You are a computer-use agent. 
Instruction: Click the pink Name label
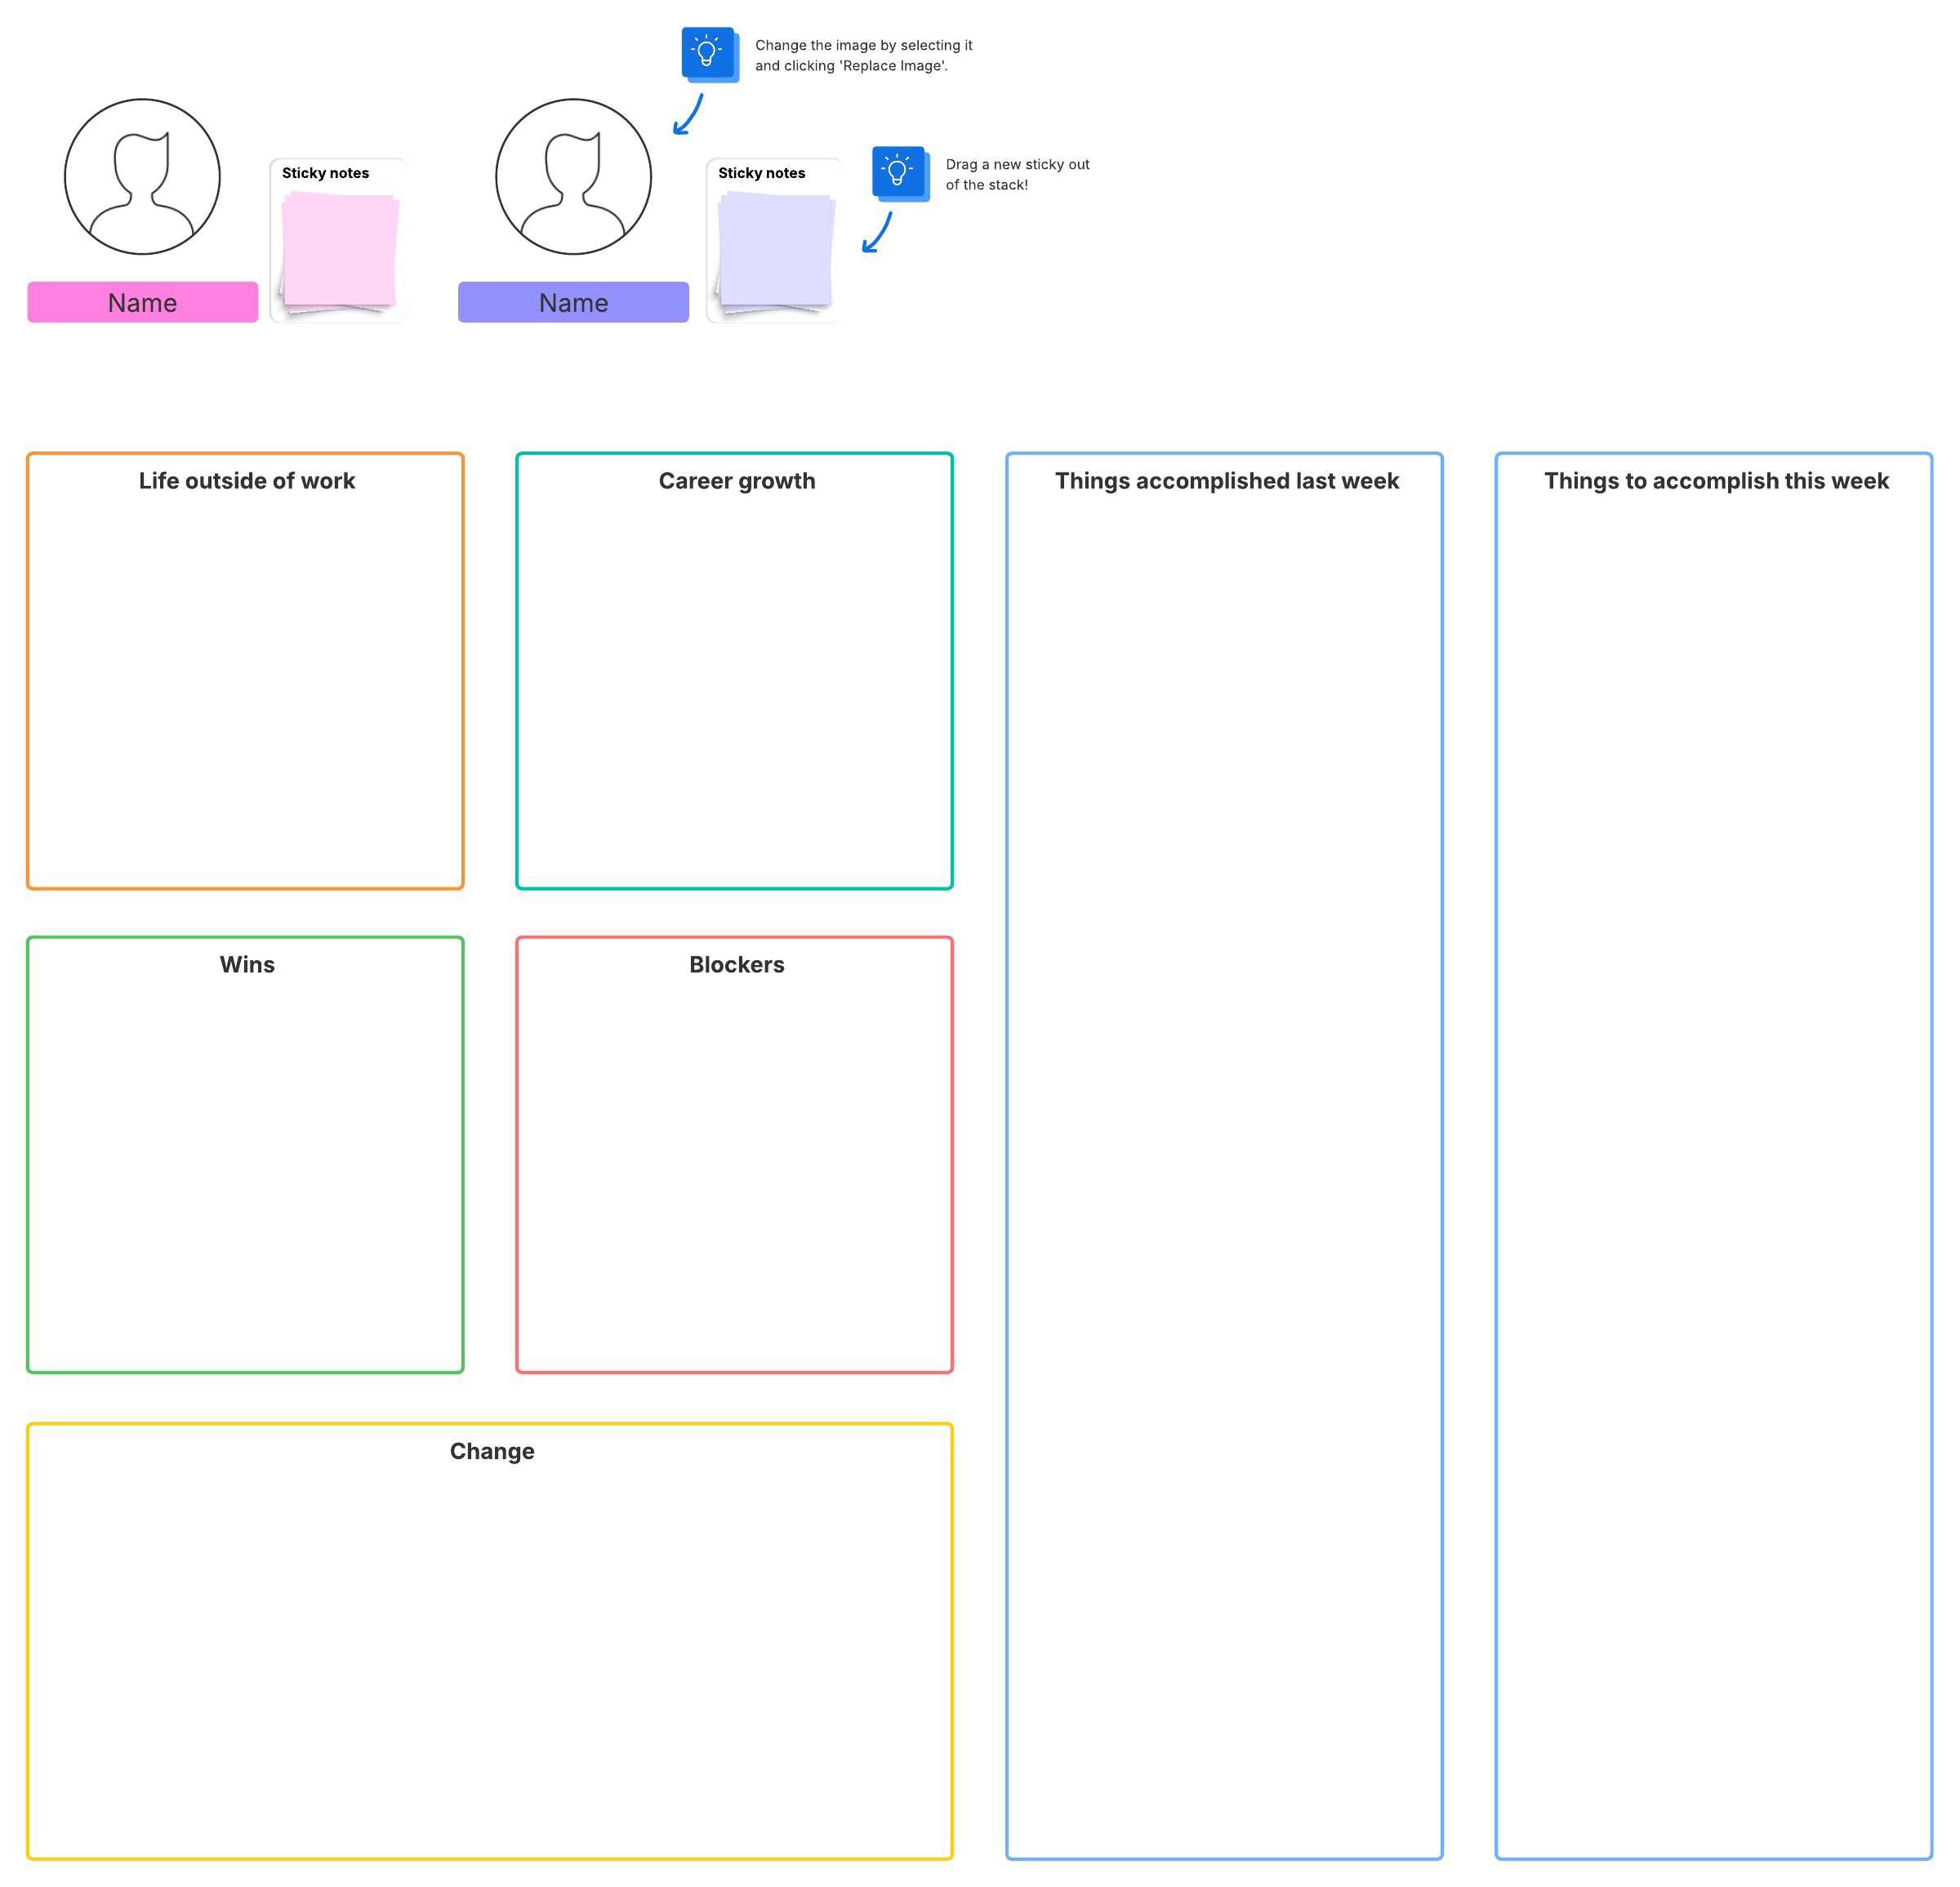[142, 303]
